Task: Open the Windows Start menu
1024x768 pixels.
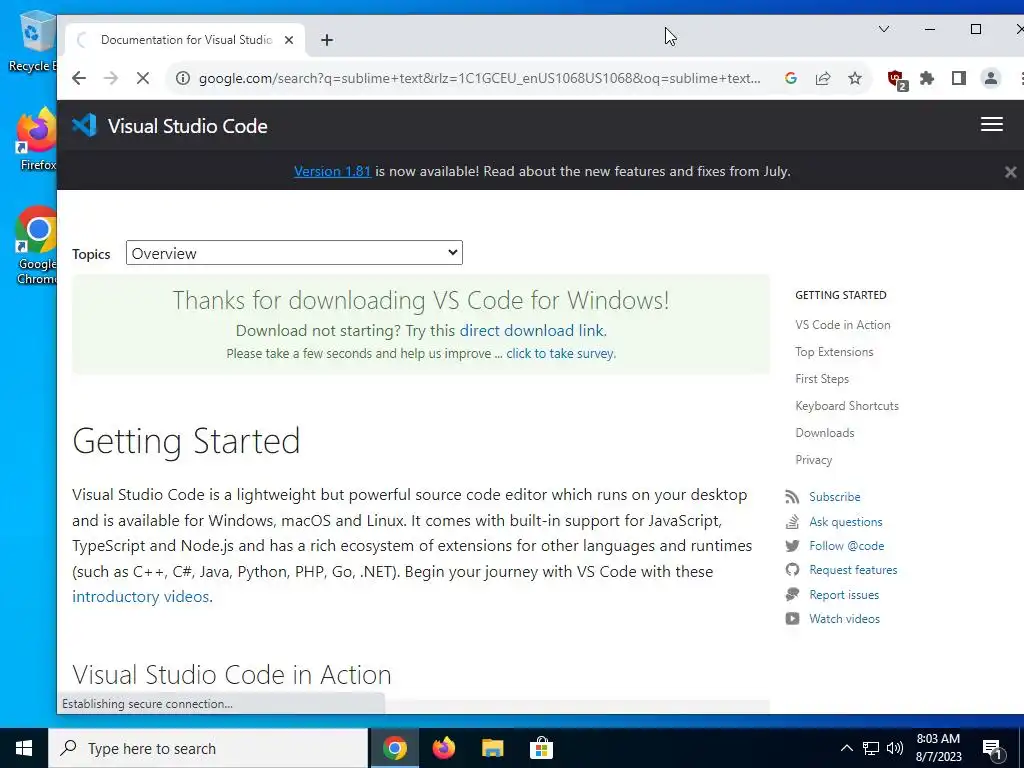Action: pyautogui.click(x=24, y=748)
